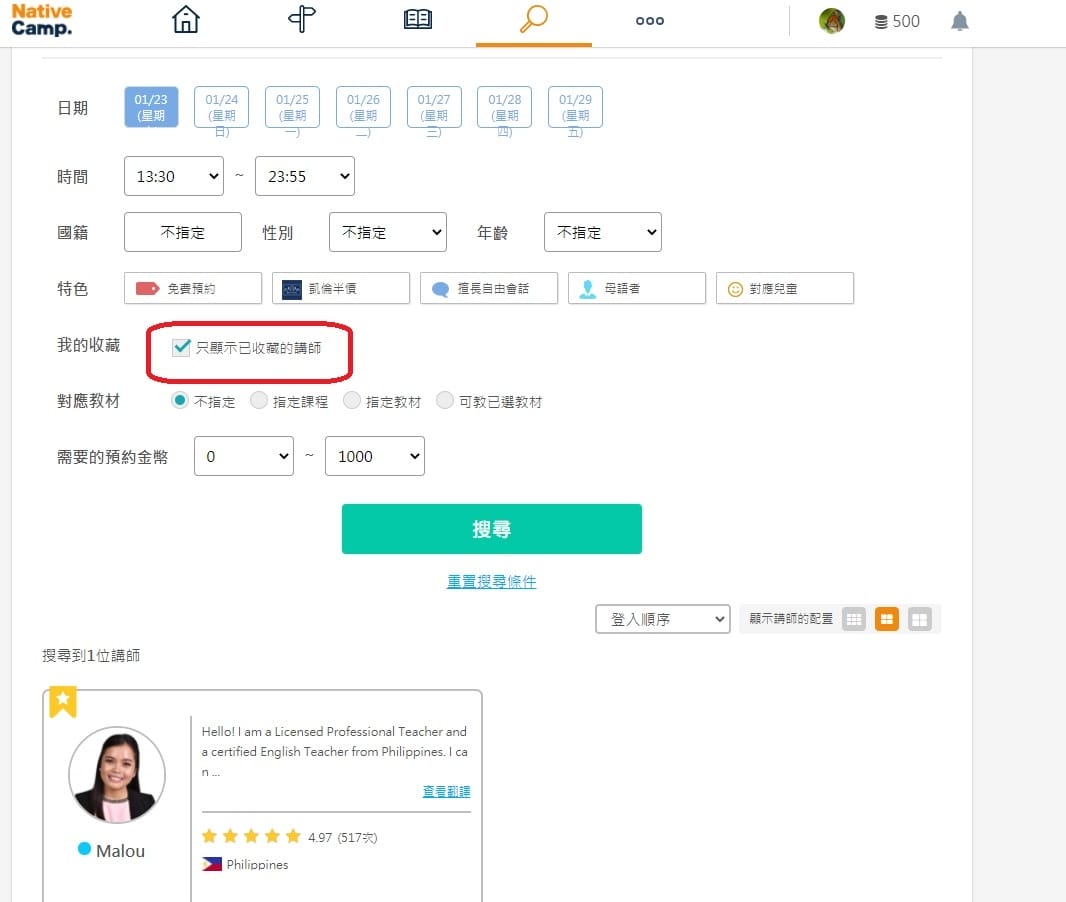Open the user avatar profile icon
This screenshot has height=902, width=1066.
pos(832,21)
